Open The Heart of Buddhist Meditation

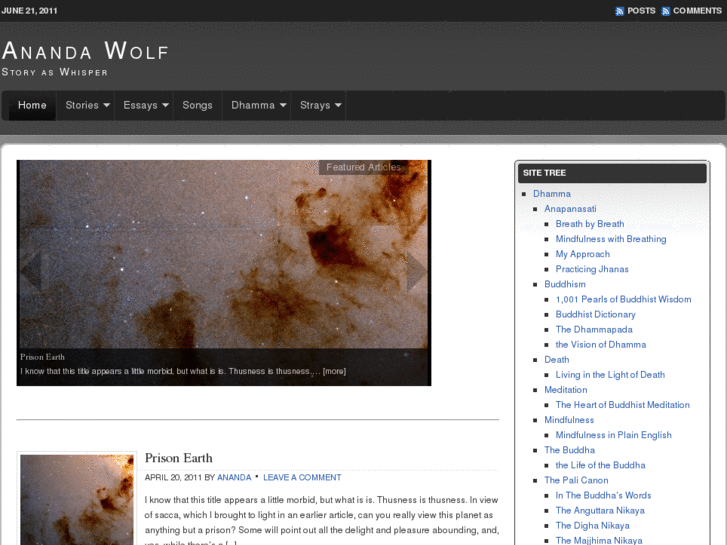(623, 405)
